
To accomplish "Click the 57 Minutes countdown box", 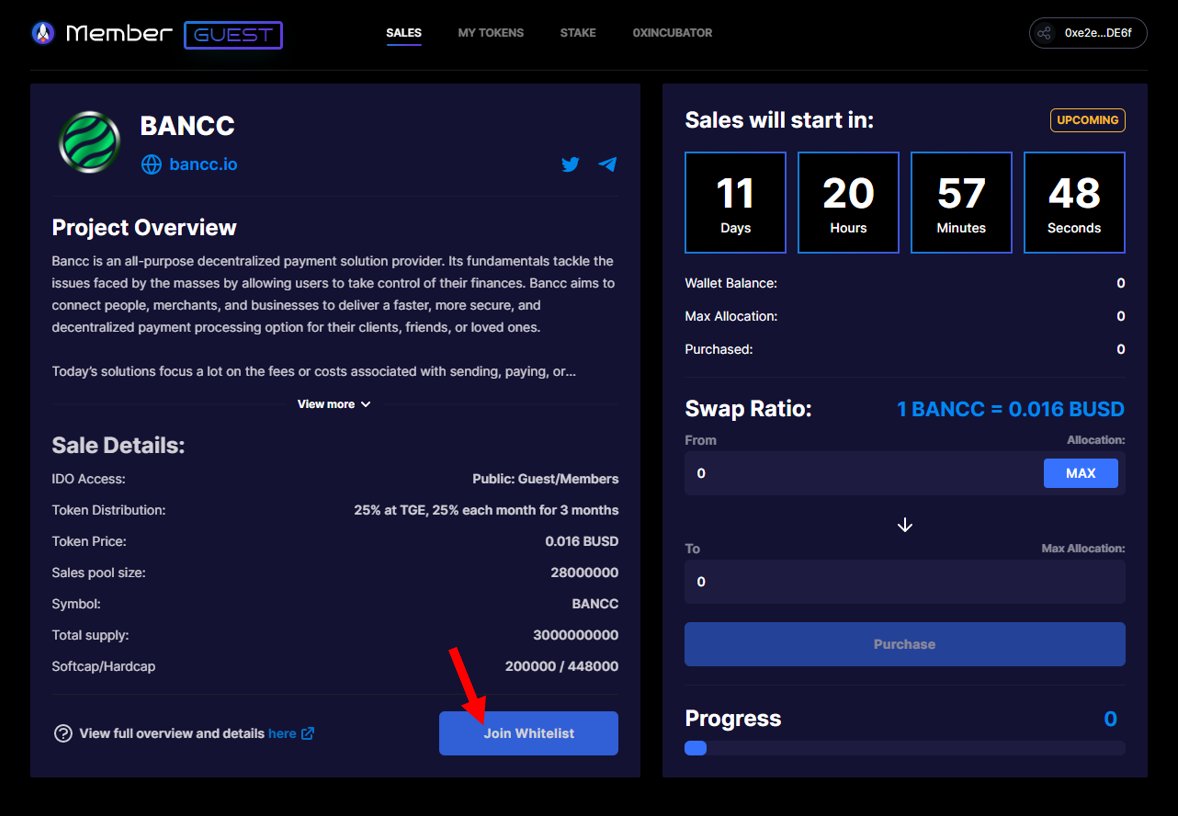I will (x=961, y=203).
